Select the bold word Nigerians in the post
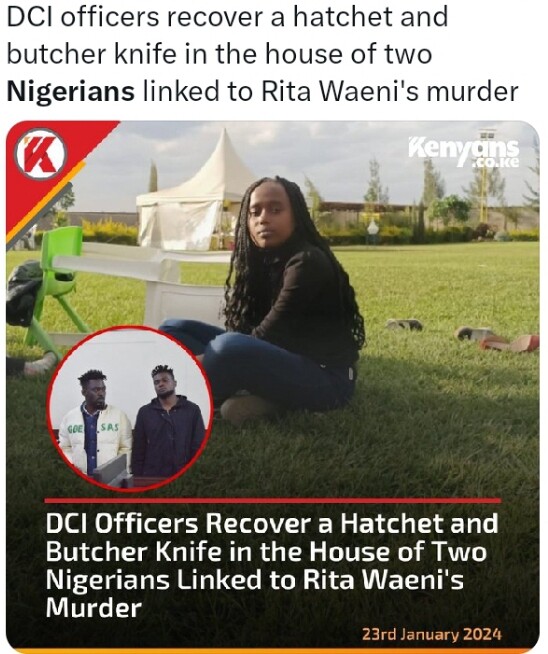This screenshot has height=654, width=548. [x=71, y=91]
